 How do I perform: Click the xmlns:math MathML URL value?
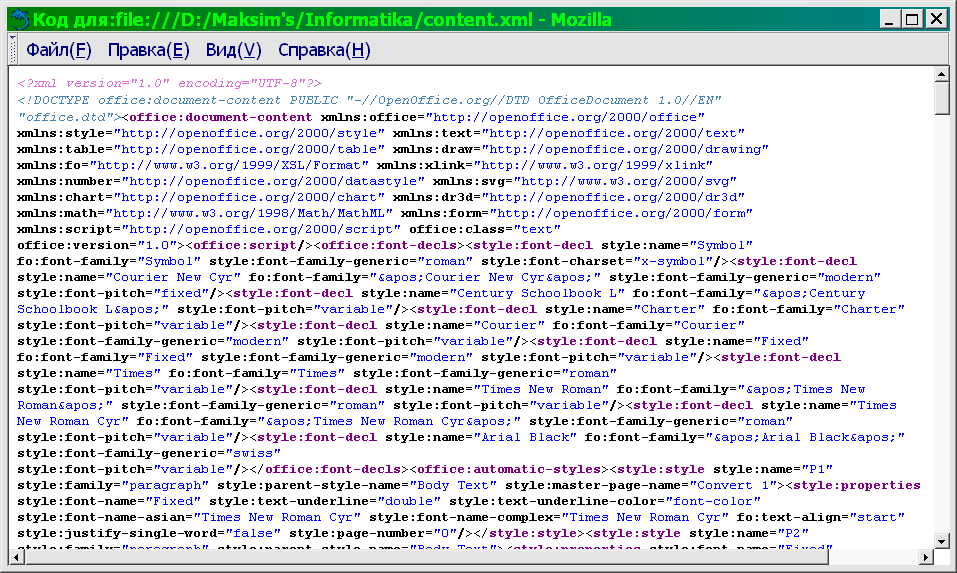click(x=249, y=213)
